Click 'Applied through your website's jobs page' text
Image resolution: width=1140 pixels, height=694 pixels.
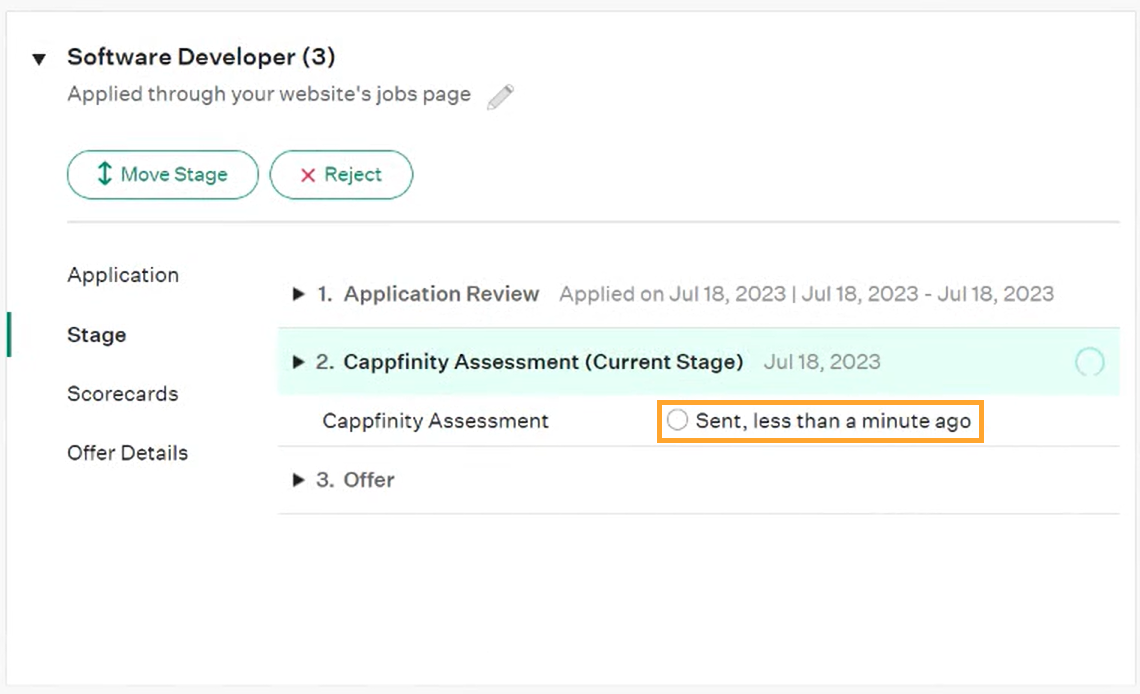tap(269, 94)
